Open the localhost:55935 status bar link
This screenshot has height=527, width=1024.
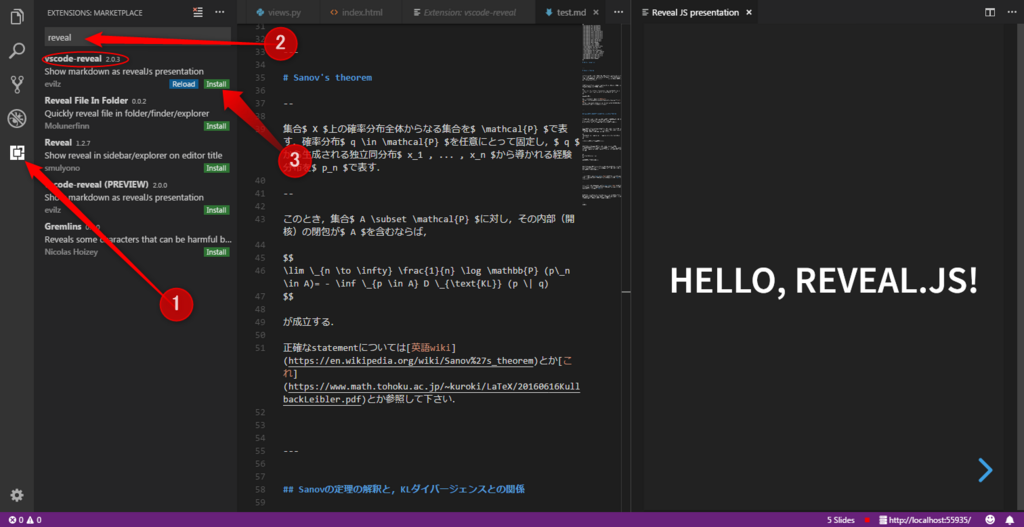coord(924,520)
